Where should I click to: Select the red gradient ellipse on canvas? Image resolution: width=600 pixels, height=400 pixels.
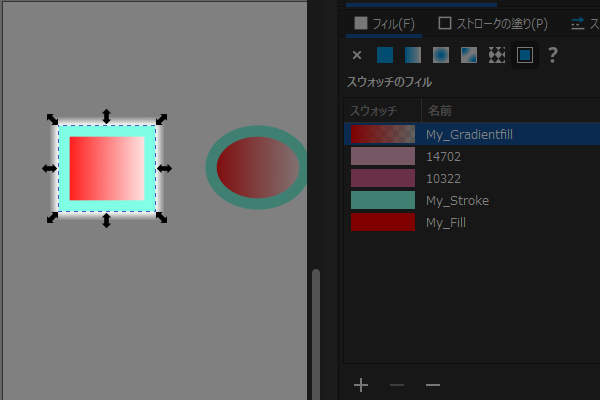pos(258,167)
